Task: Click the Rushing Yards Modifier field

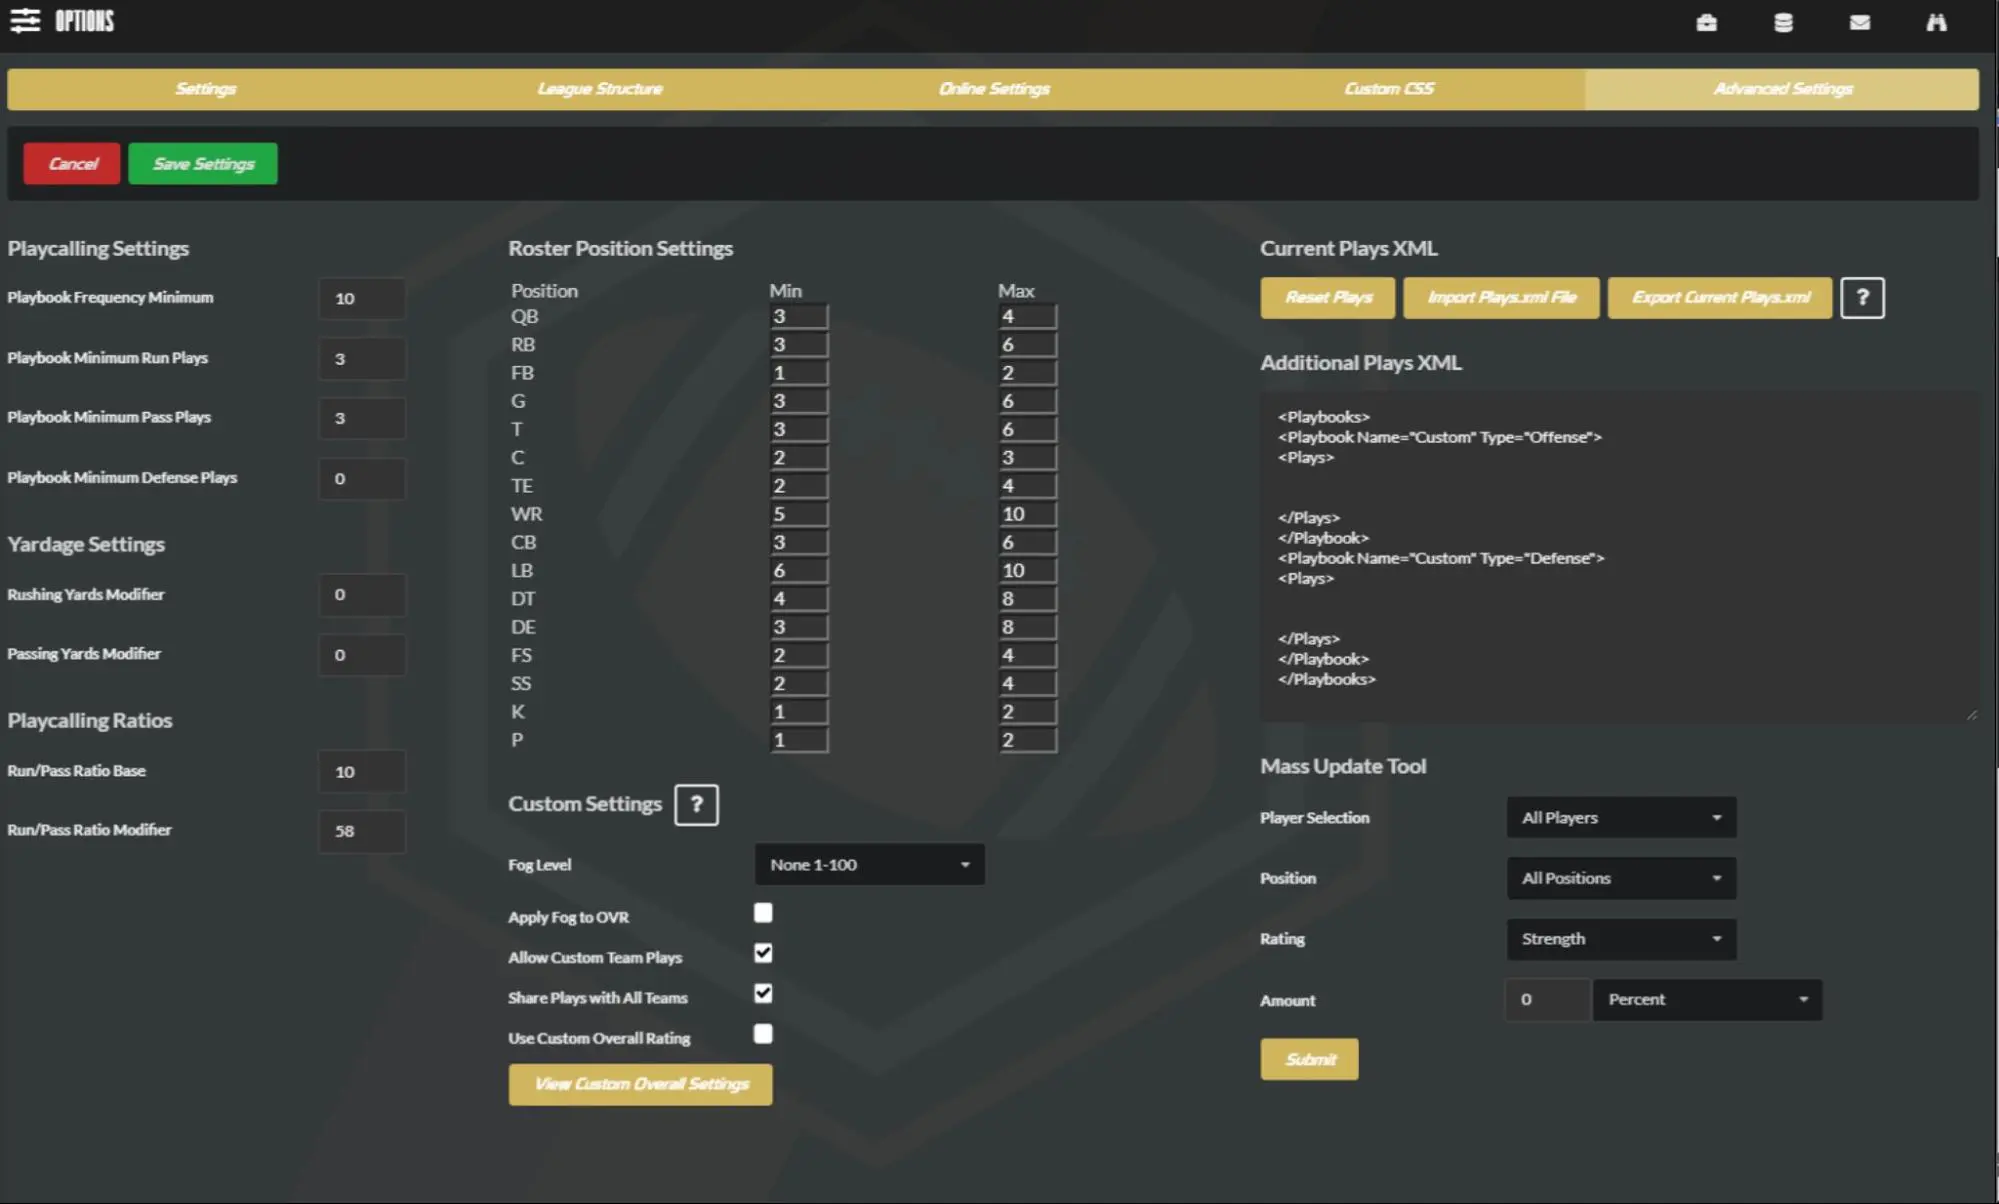Action: click(x=362, y=595)
